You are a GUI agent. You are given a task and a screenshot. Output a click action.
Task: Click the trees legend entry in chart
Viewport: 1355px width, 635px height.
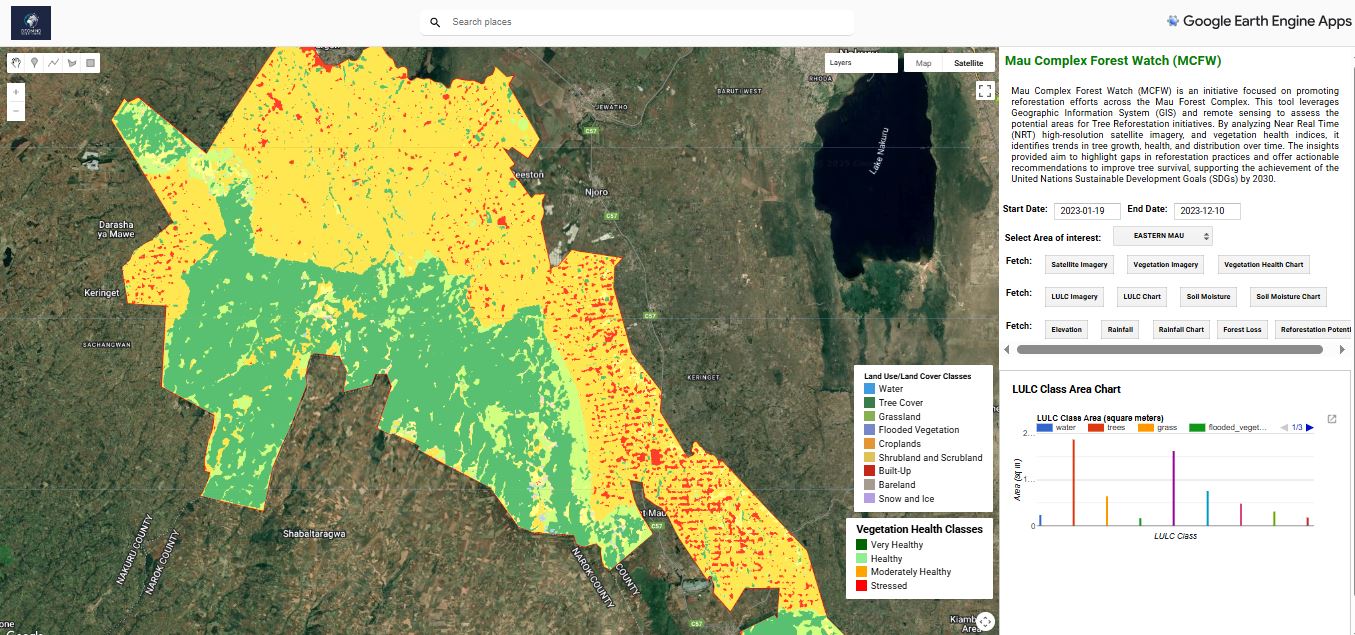[x=1107, y=428]
